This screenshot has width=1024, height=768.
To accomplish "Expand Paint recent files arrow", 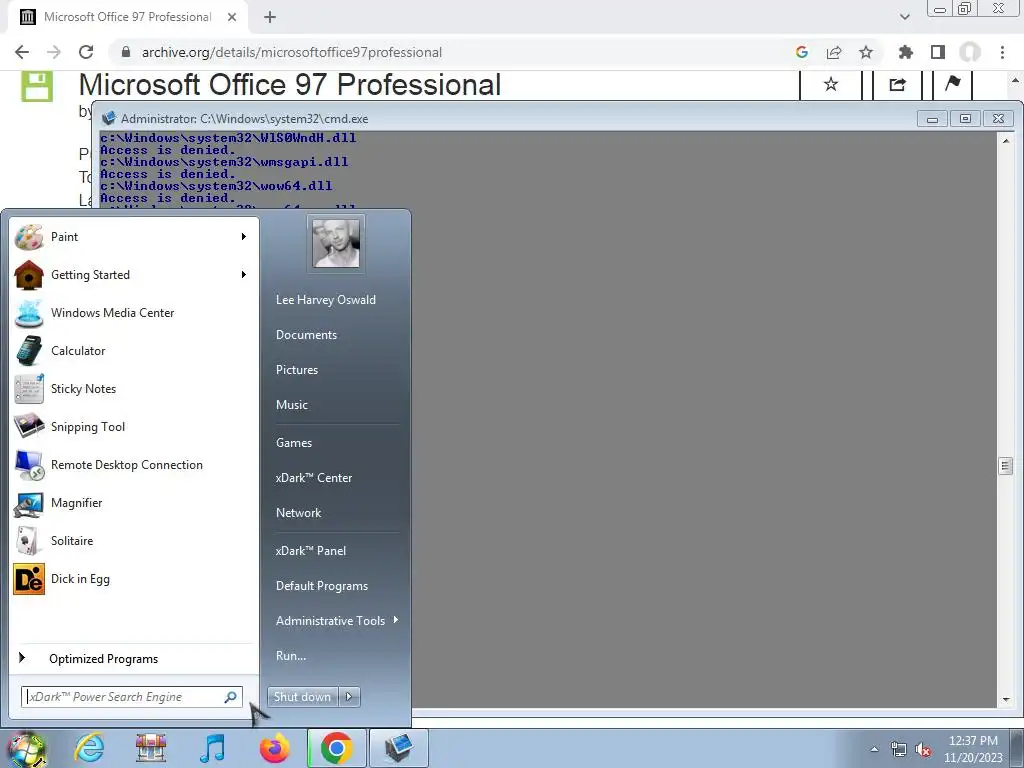I will coord(244,236).
